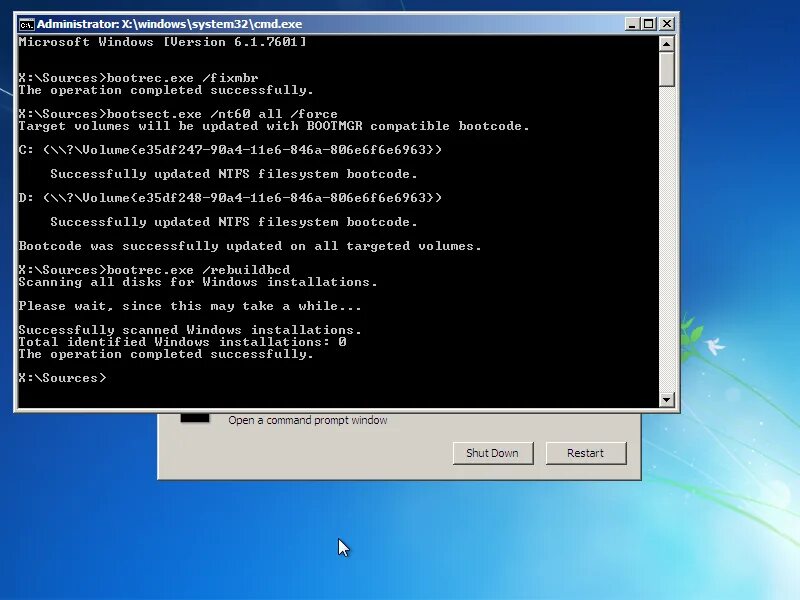The height and width of the screenshot is (600, 800).
Task: Click the 'Please wait, since this may take a while' line
Action: pos(190,306)
